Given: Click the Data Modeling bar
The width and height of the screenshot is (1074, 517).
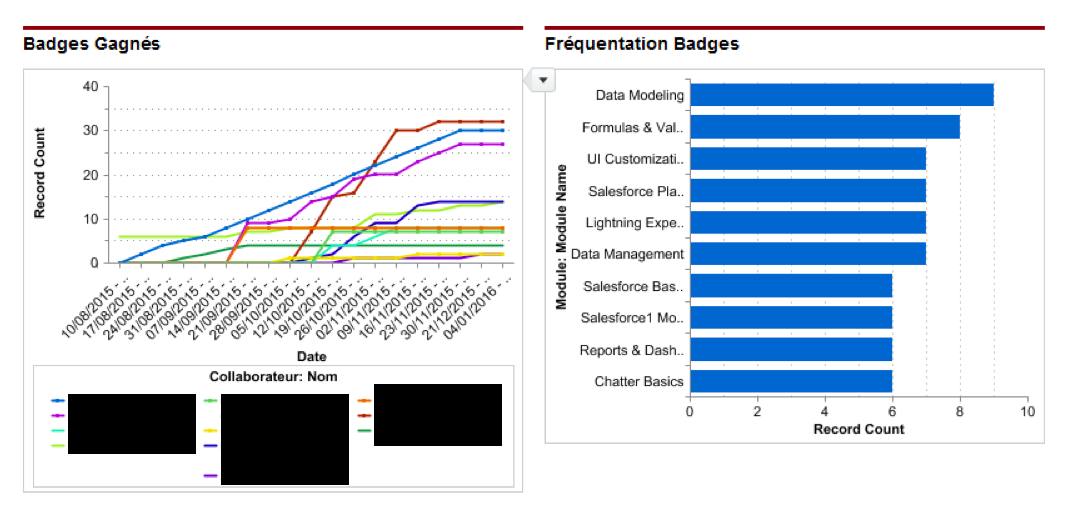Looking at the screenshot, I should click(841, 95).
